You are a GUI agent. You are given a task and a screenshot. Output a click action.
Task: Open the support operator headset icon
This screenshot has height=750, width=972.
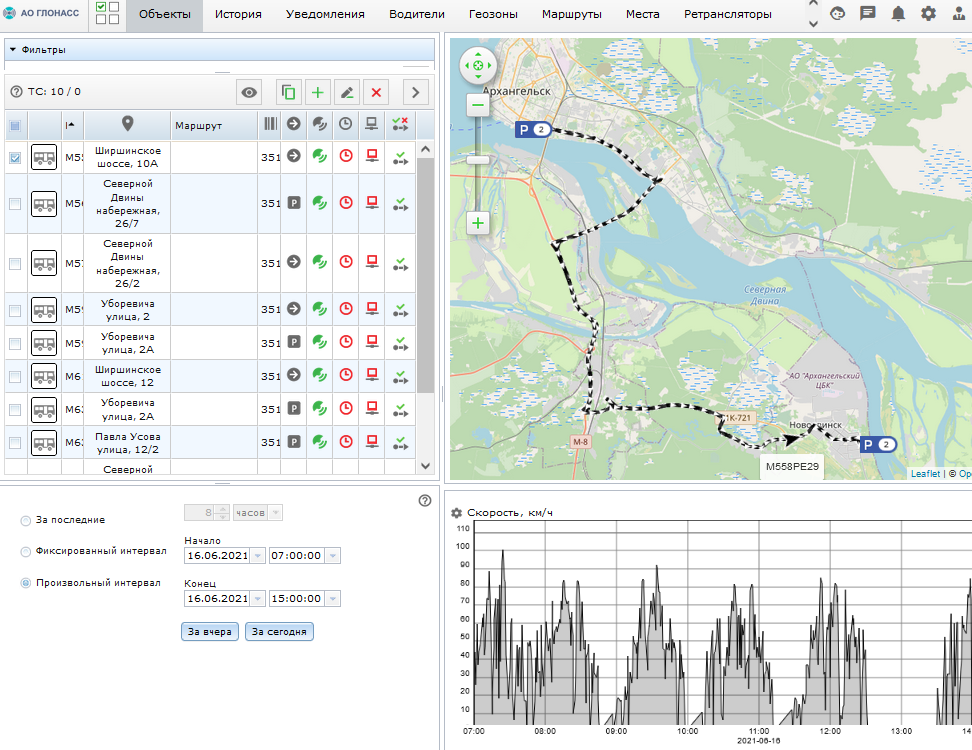pyautogui.click(x=838, y=14)
